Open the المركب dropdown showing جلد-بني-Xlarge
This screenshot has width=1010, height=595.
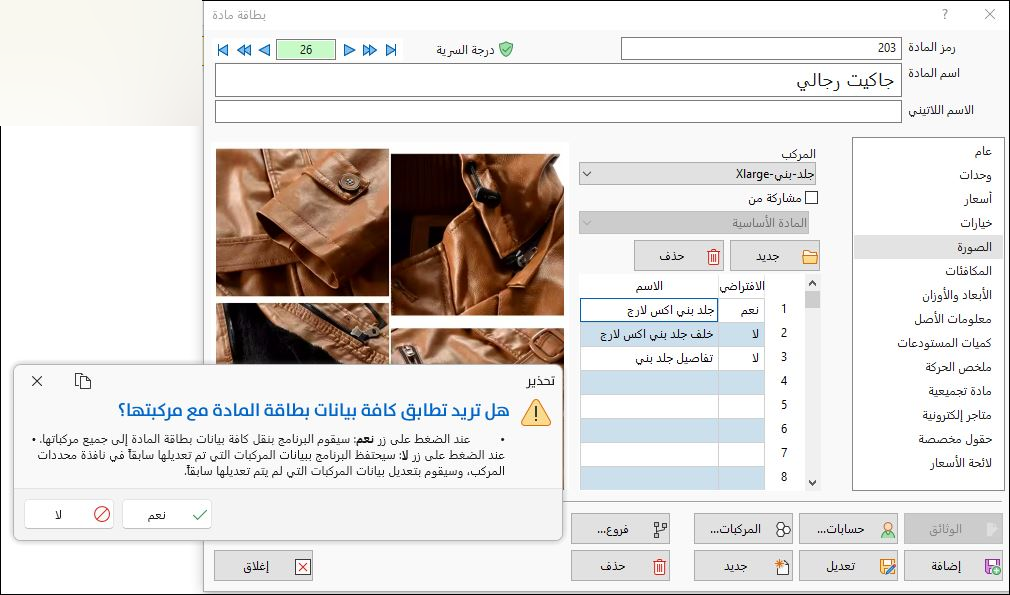click(x=698, y=174)
